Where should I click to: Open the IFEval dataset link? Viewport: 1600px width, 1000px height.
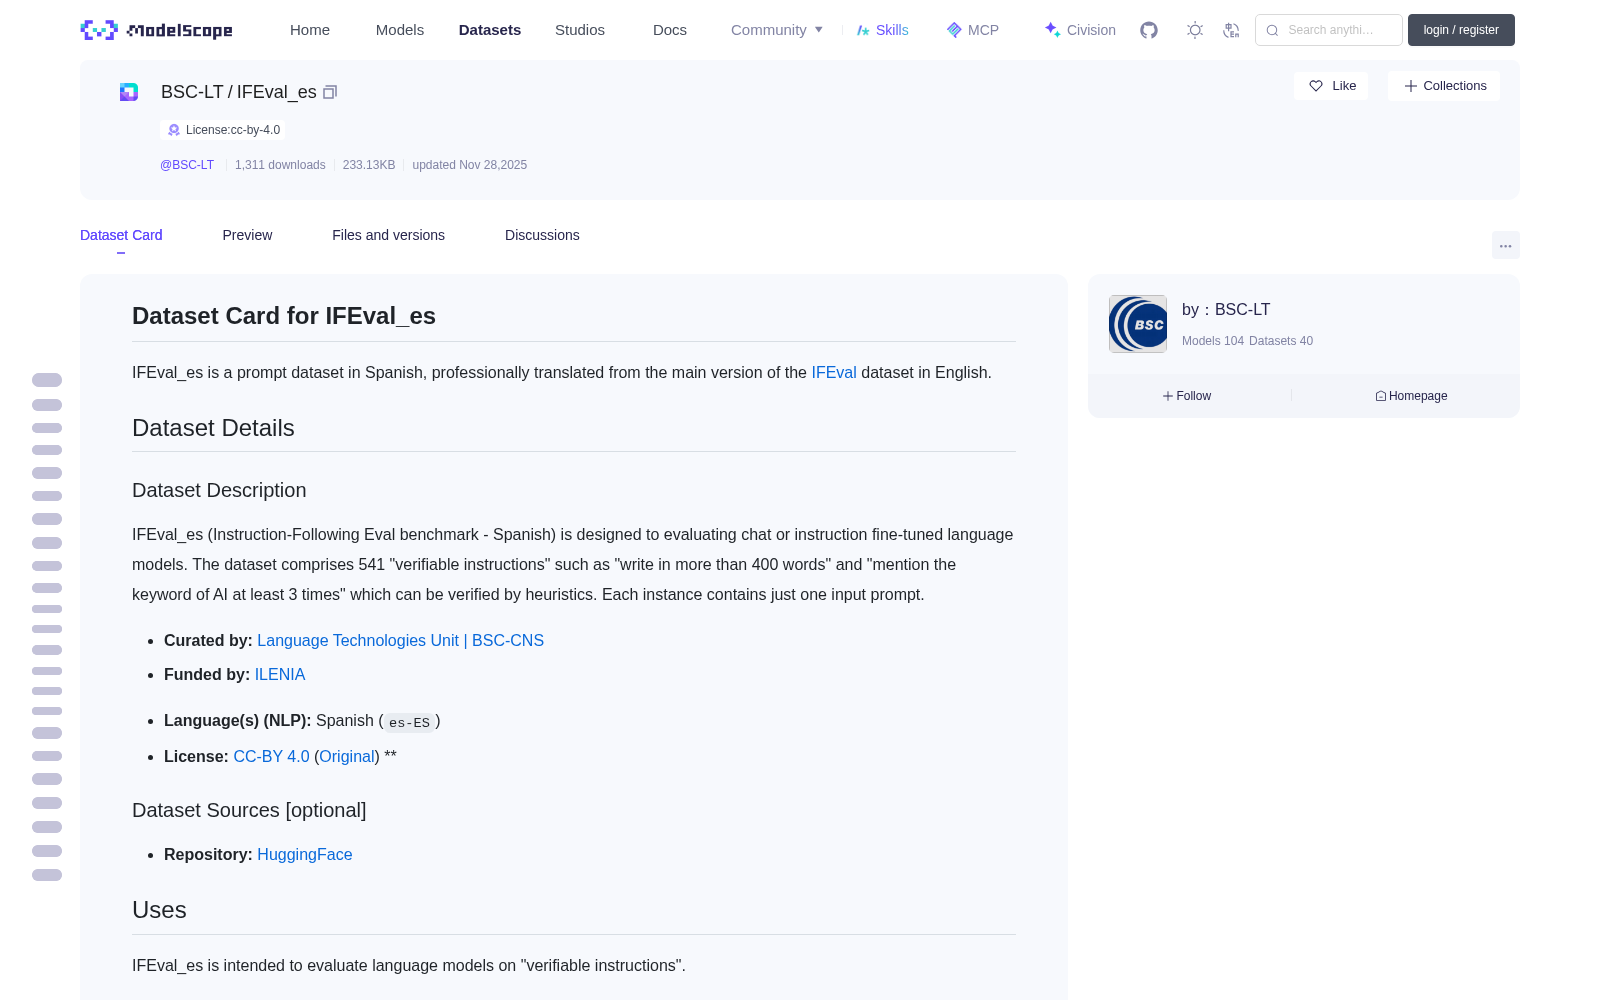tap(834, 372)
